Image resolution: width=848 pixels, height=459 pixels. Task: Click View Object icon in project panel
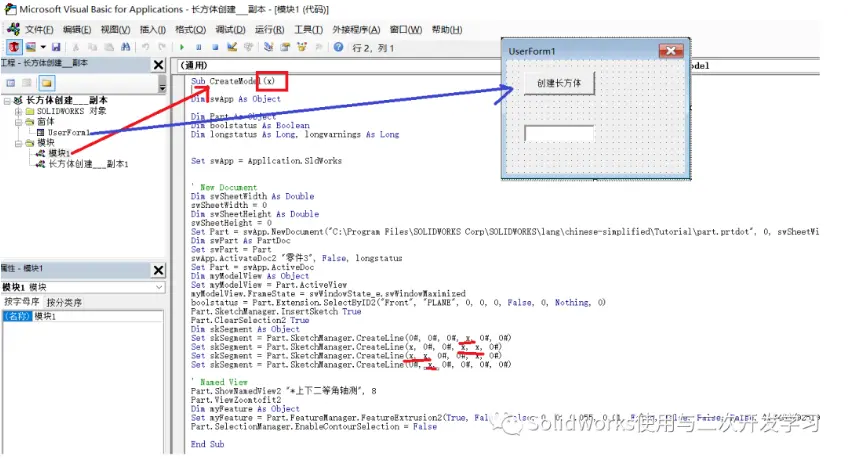[x=28, y=83]
